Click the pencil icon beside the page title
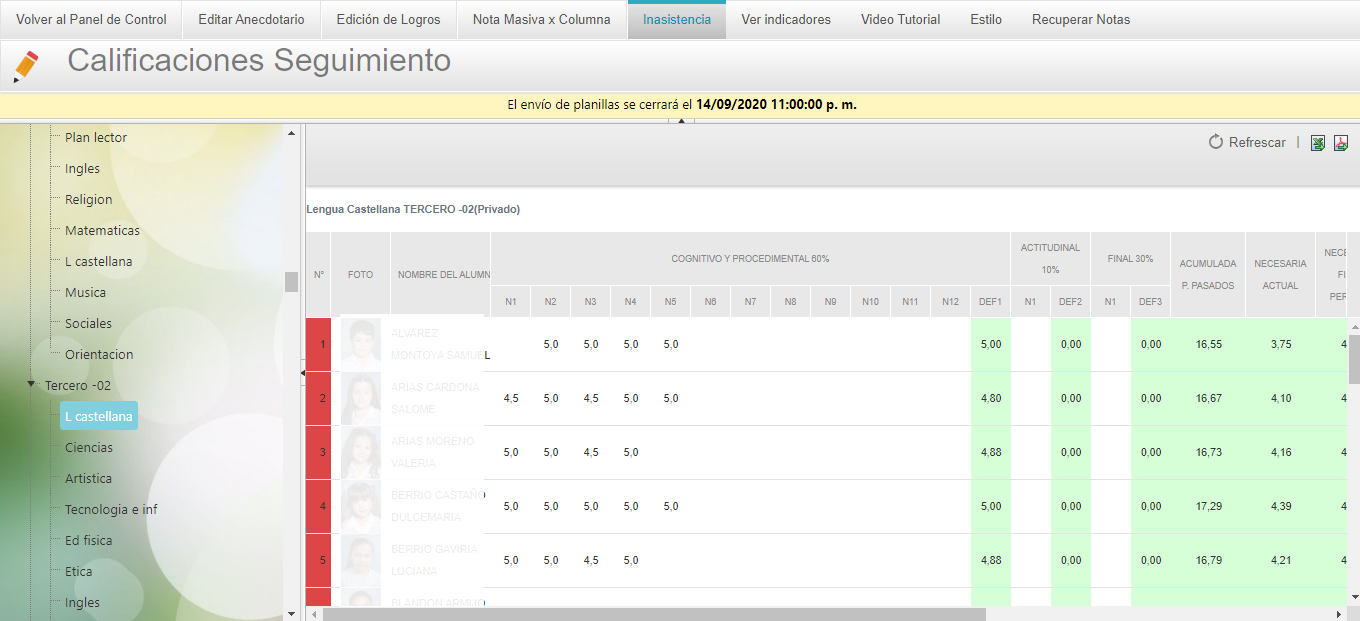 [26, 65]
